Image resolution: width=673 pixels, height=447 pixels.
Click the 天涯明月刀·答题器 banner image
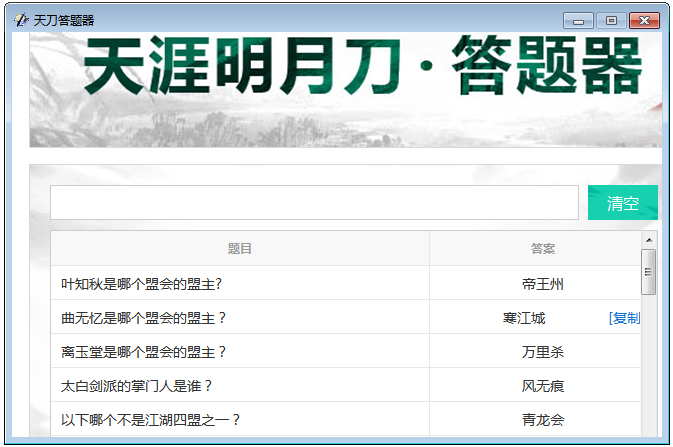345,90
